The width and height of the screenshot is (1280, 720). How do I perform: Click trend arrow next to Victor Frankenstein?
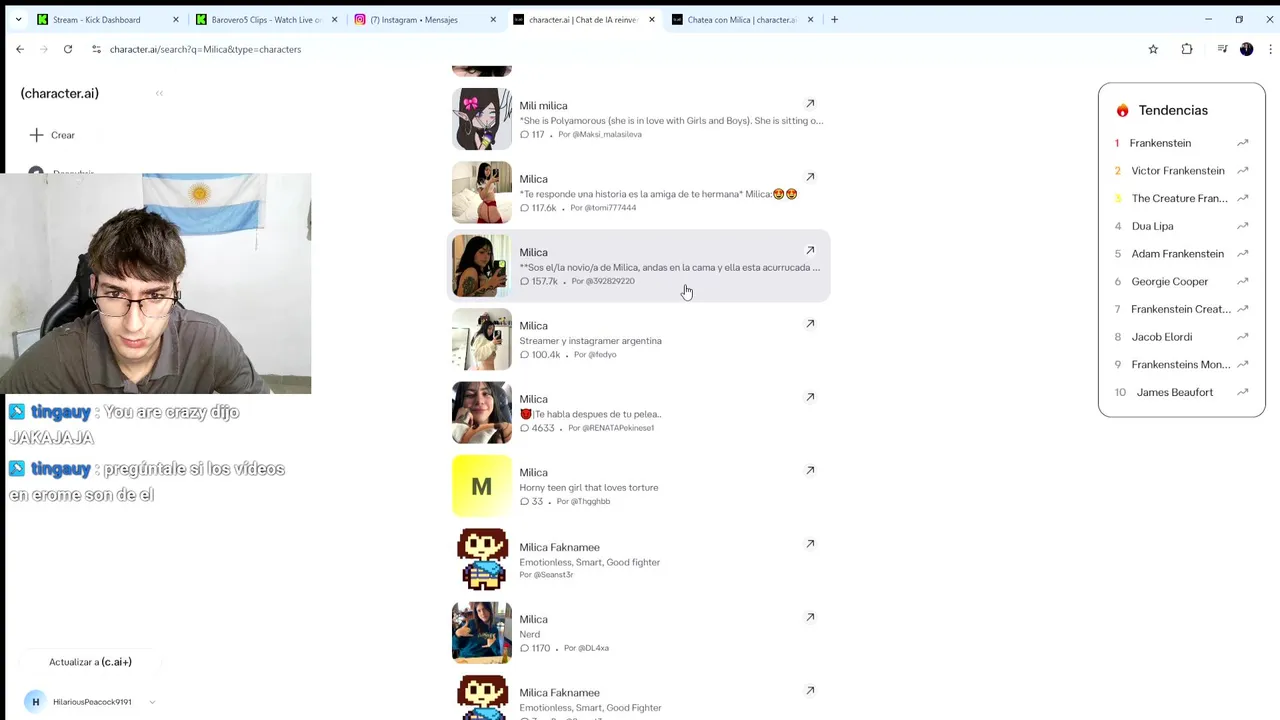click(x=1242, y=171)
